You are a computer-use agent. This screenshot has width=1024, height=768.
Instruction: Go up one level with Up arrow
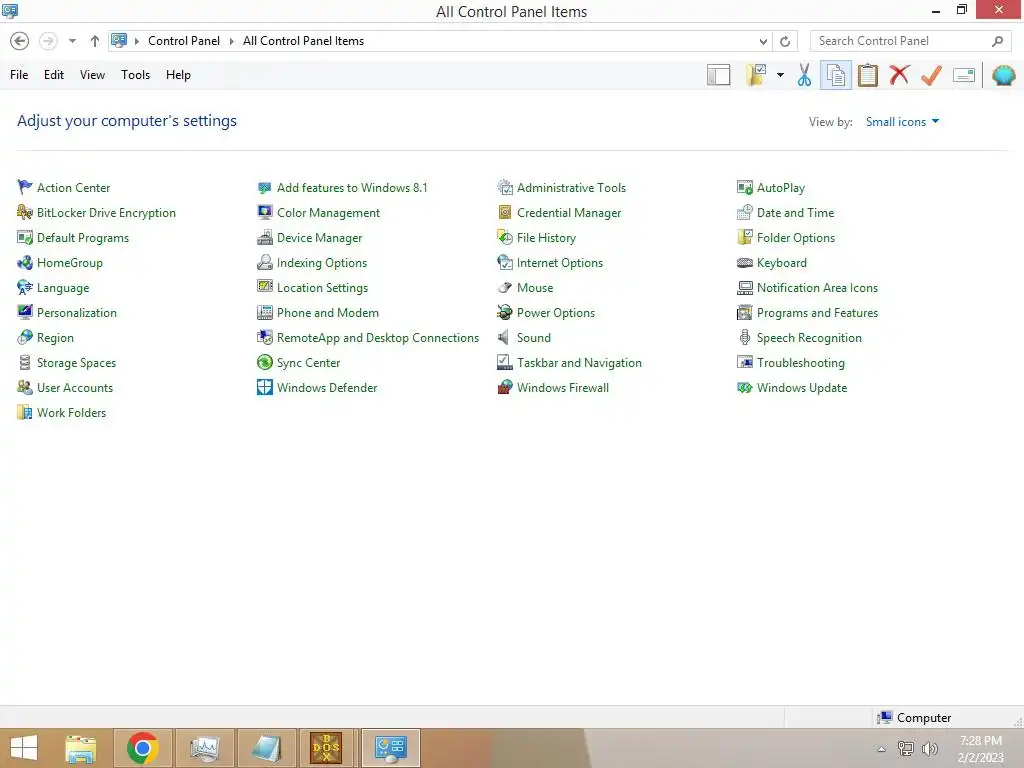point(95,41)
